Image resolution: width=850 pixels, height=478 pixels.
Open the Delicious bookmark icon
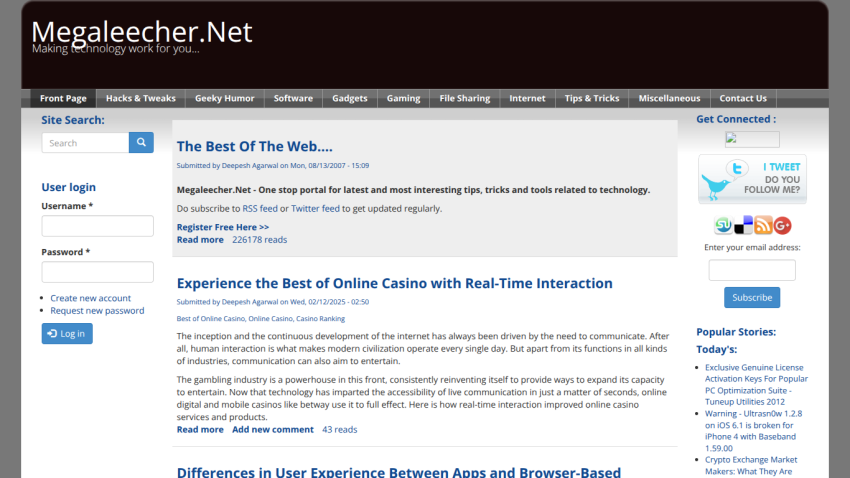click(x=743, y=225)
